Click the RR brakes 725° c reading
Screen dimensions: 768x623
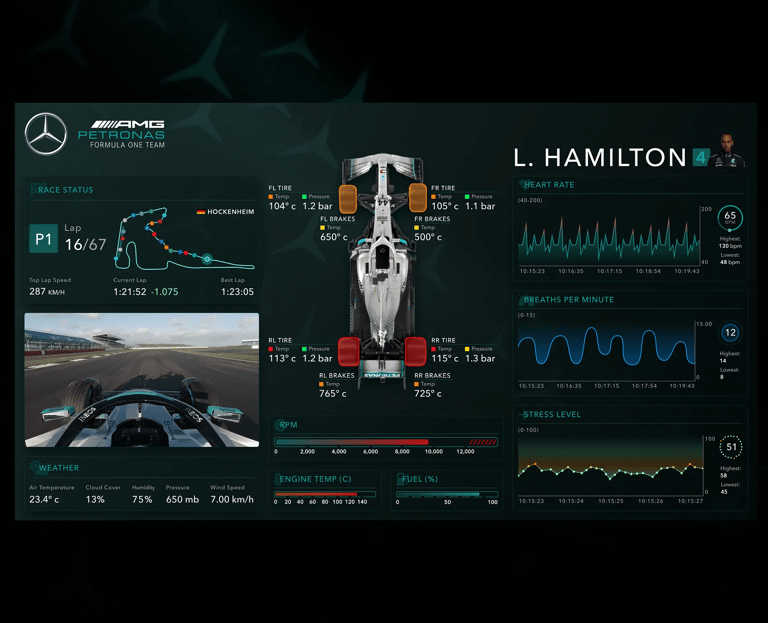[428, 394]
